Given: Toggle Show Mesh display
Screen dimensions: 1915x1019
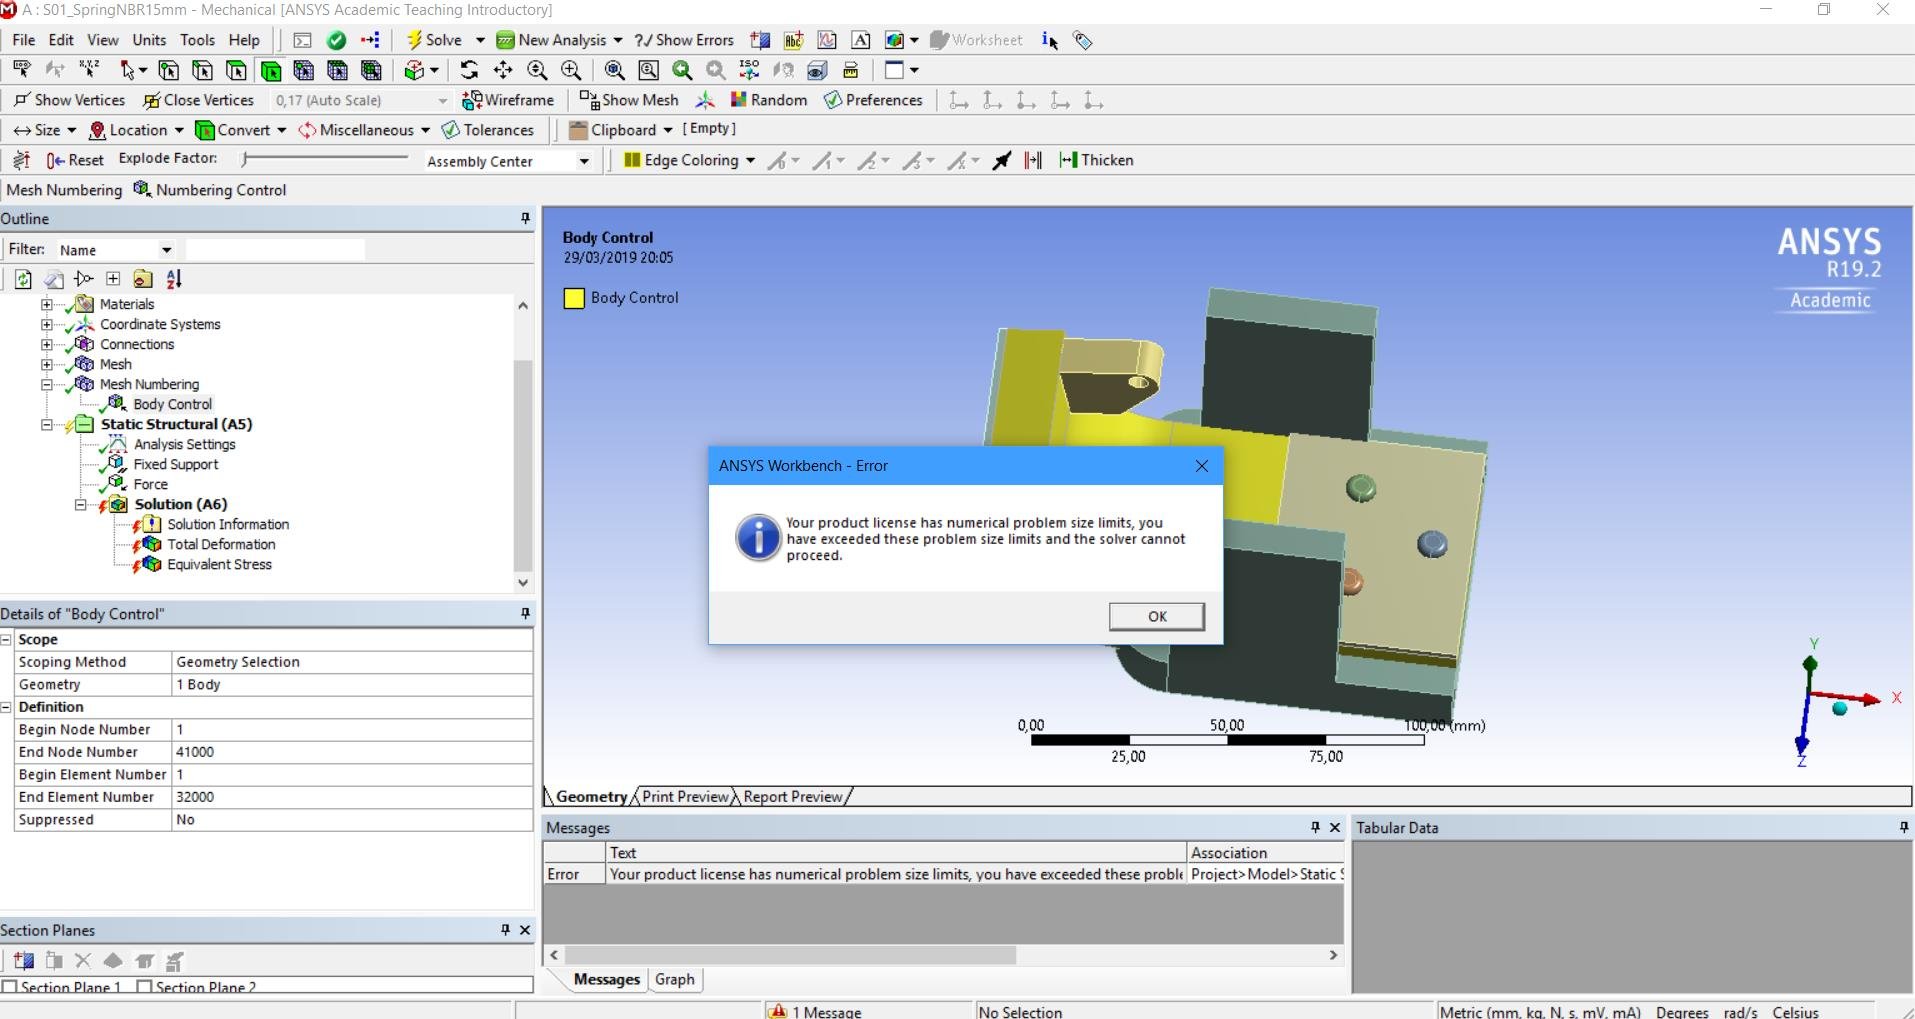Looking at the screenshot, I should click(x=629, y=100).
